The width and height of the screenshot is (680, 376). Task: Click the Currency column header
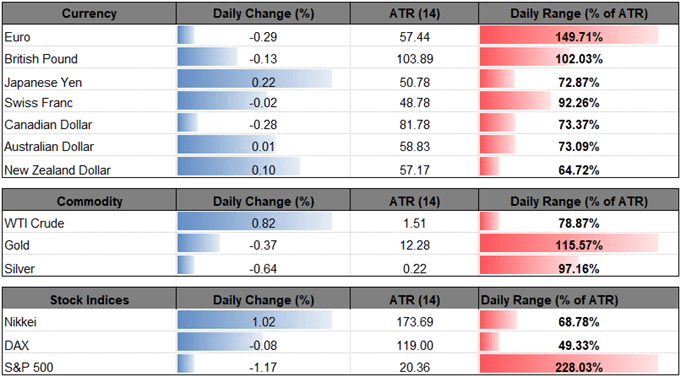click(x=89, y=14)
